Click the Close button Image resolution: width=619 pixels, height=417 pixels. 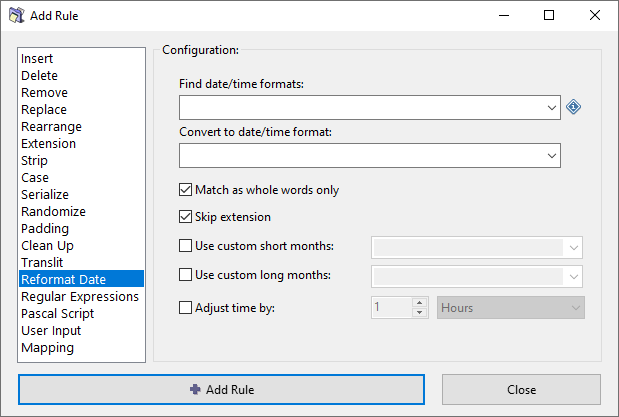click(x=521, y=390)
